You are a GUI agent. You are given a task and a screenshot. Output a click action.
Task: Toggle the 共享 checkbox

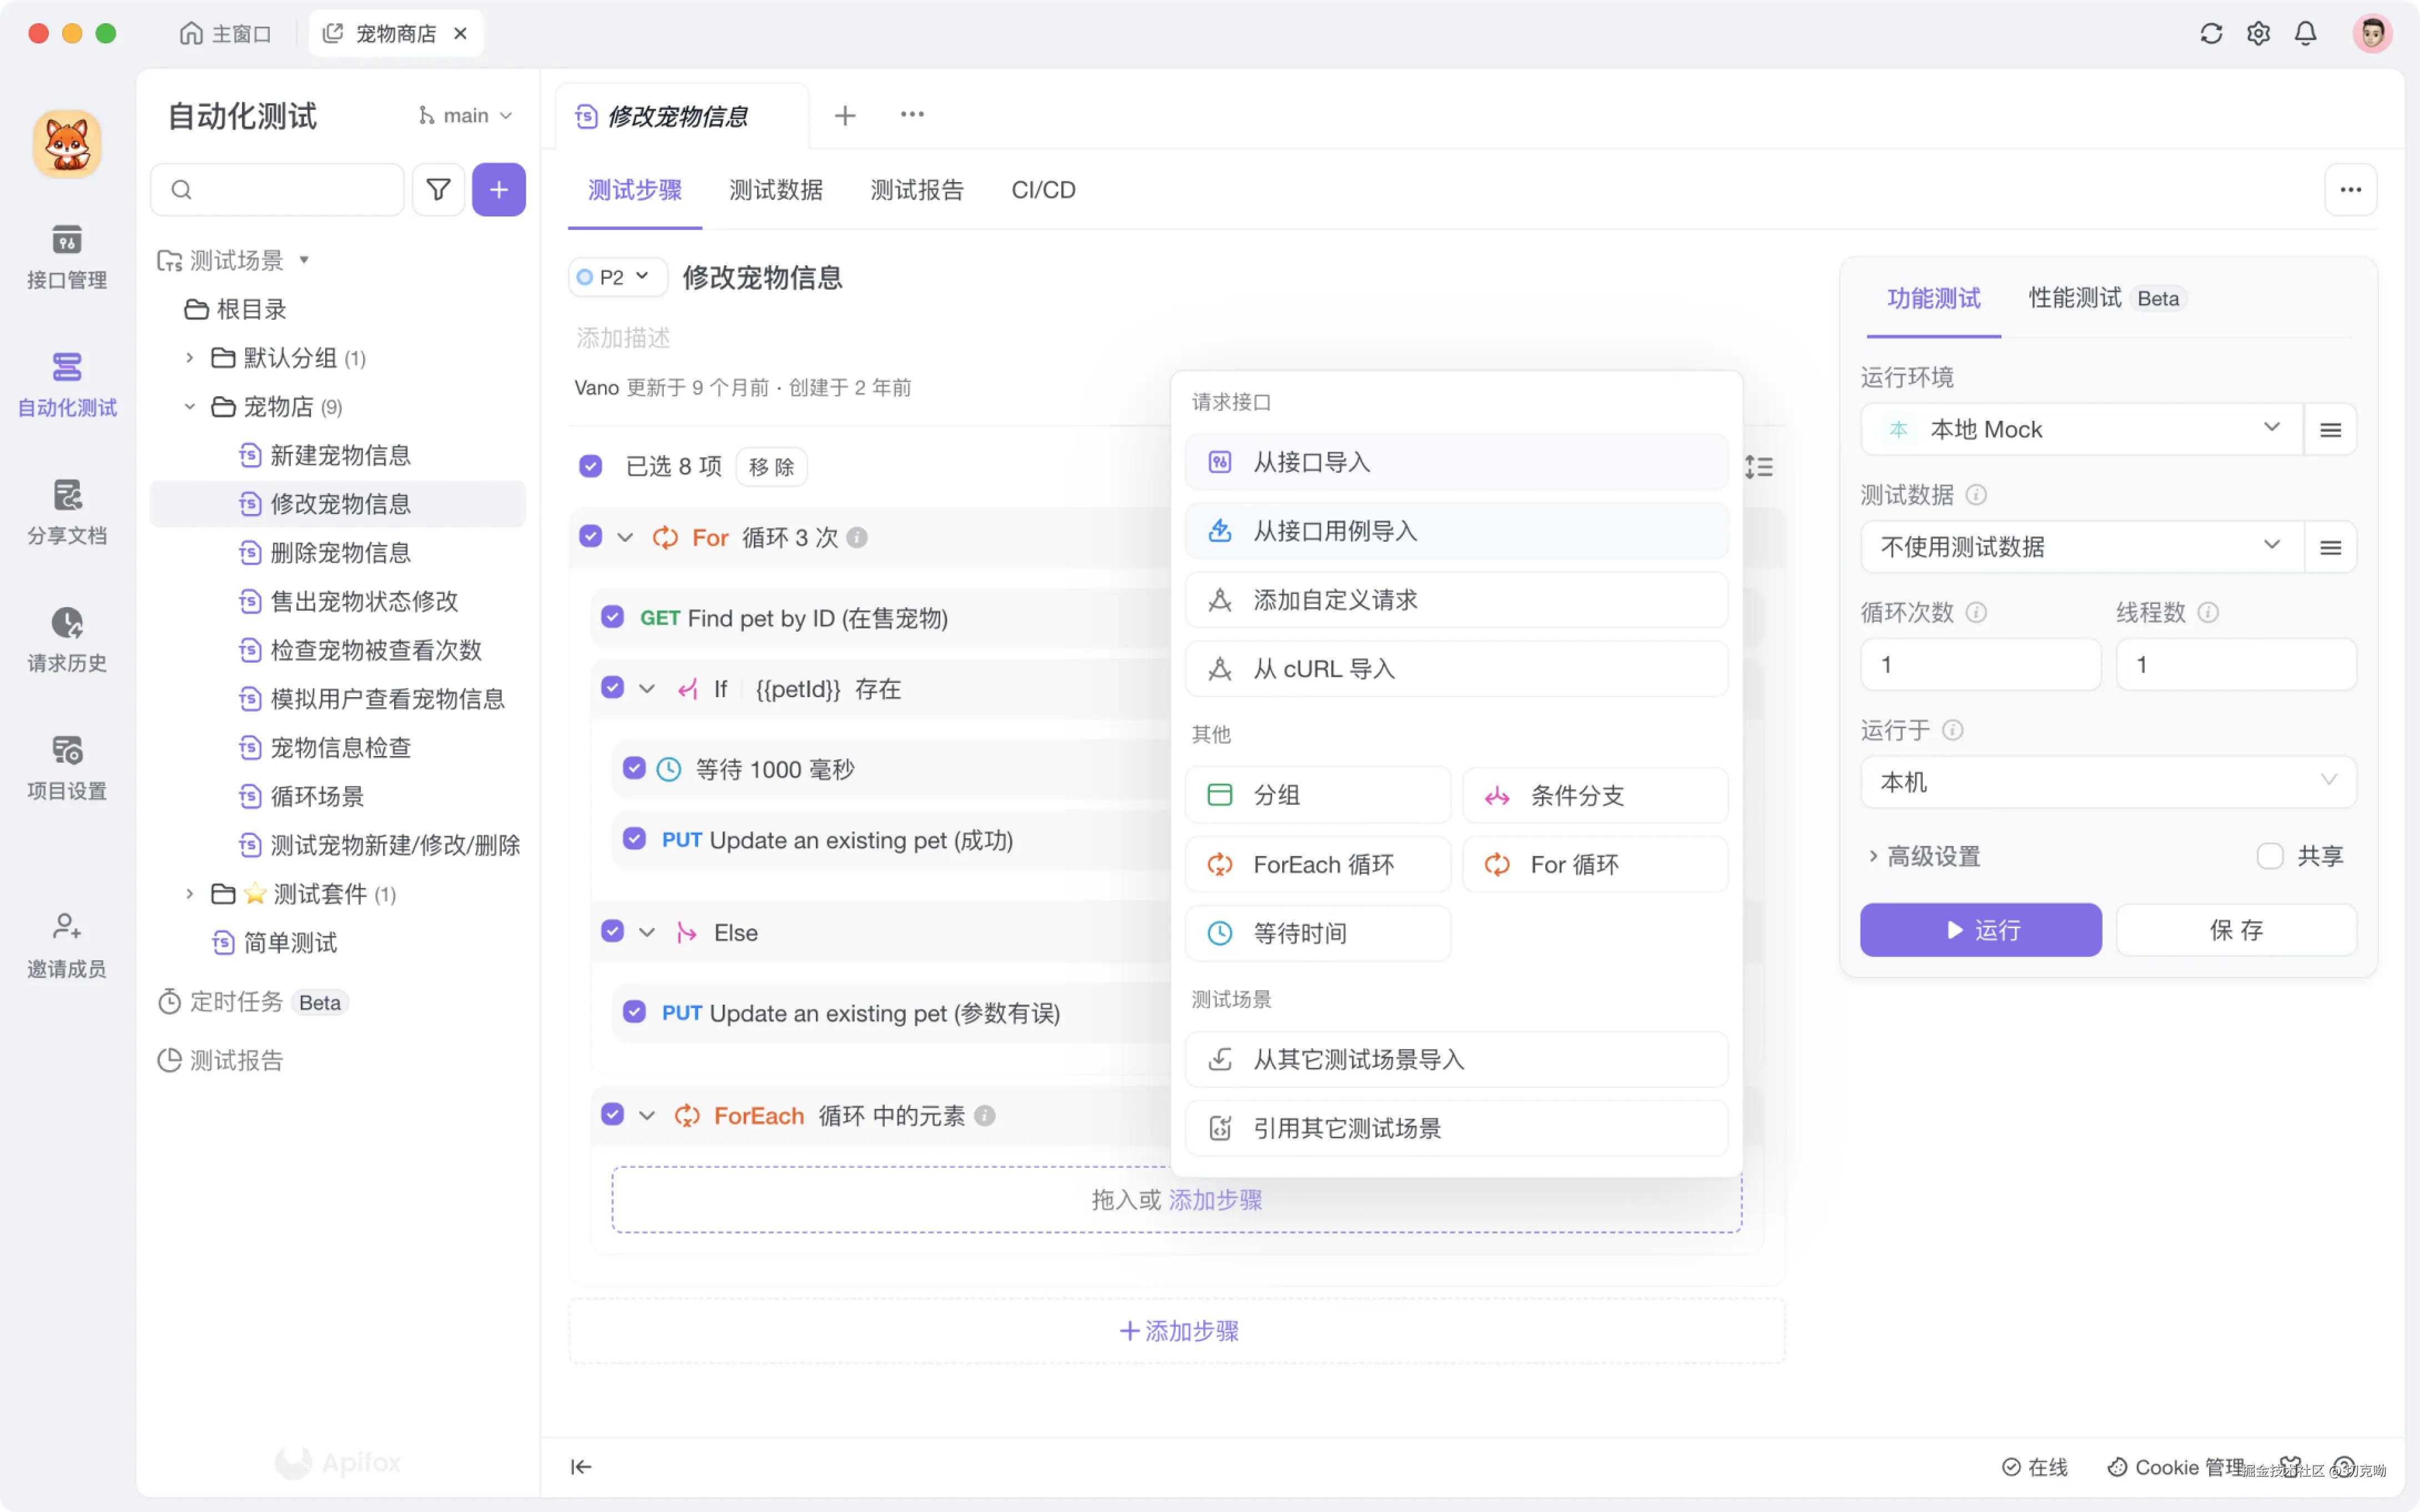[2269, 856]
